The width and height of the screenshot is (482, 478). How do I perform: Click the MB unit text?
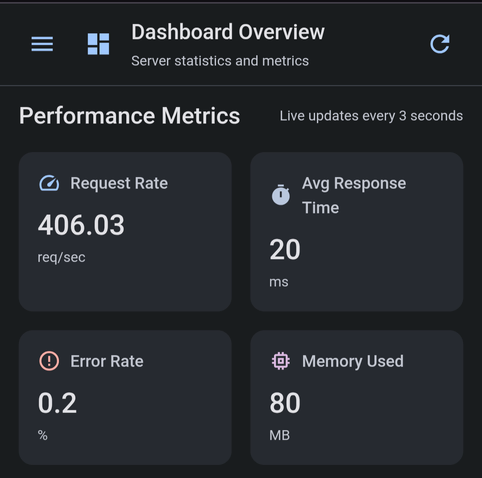coord(279,435)
